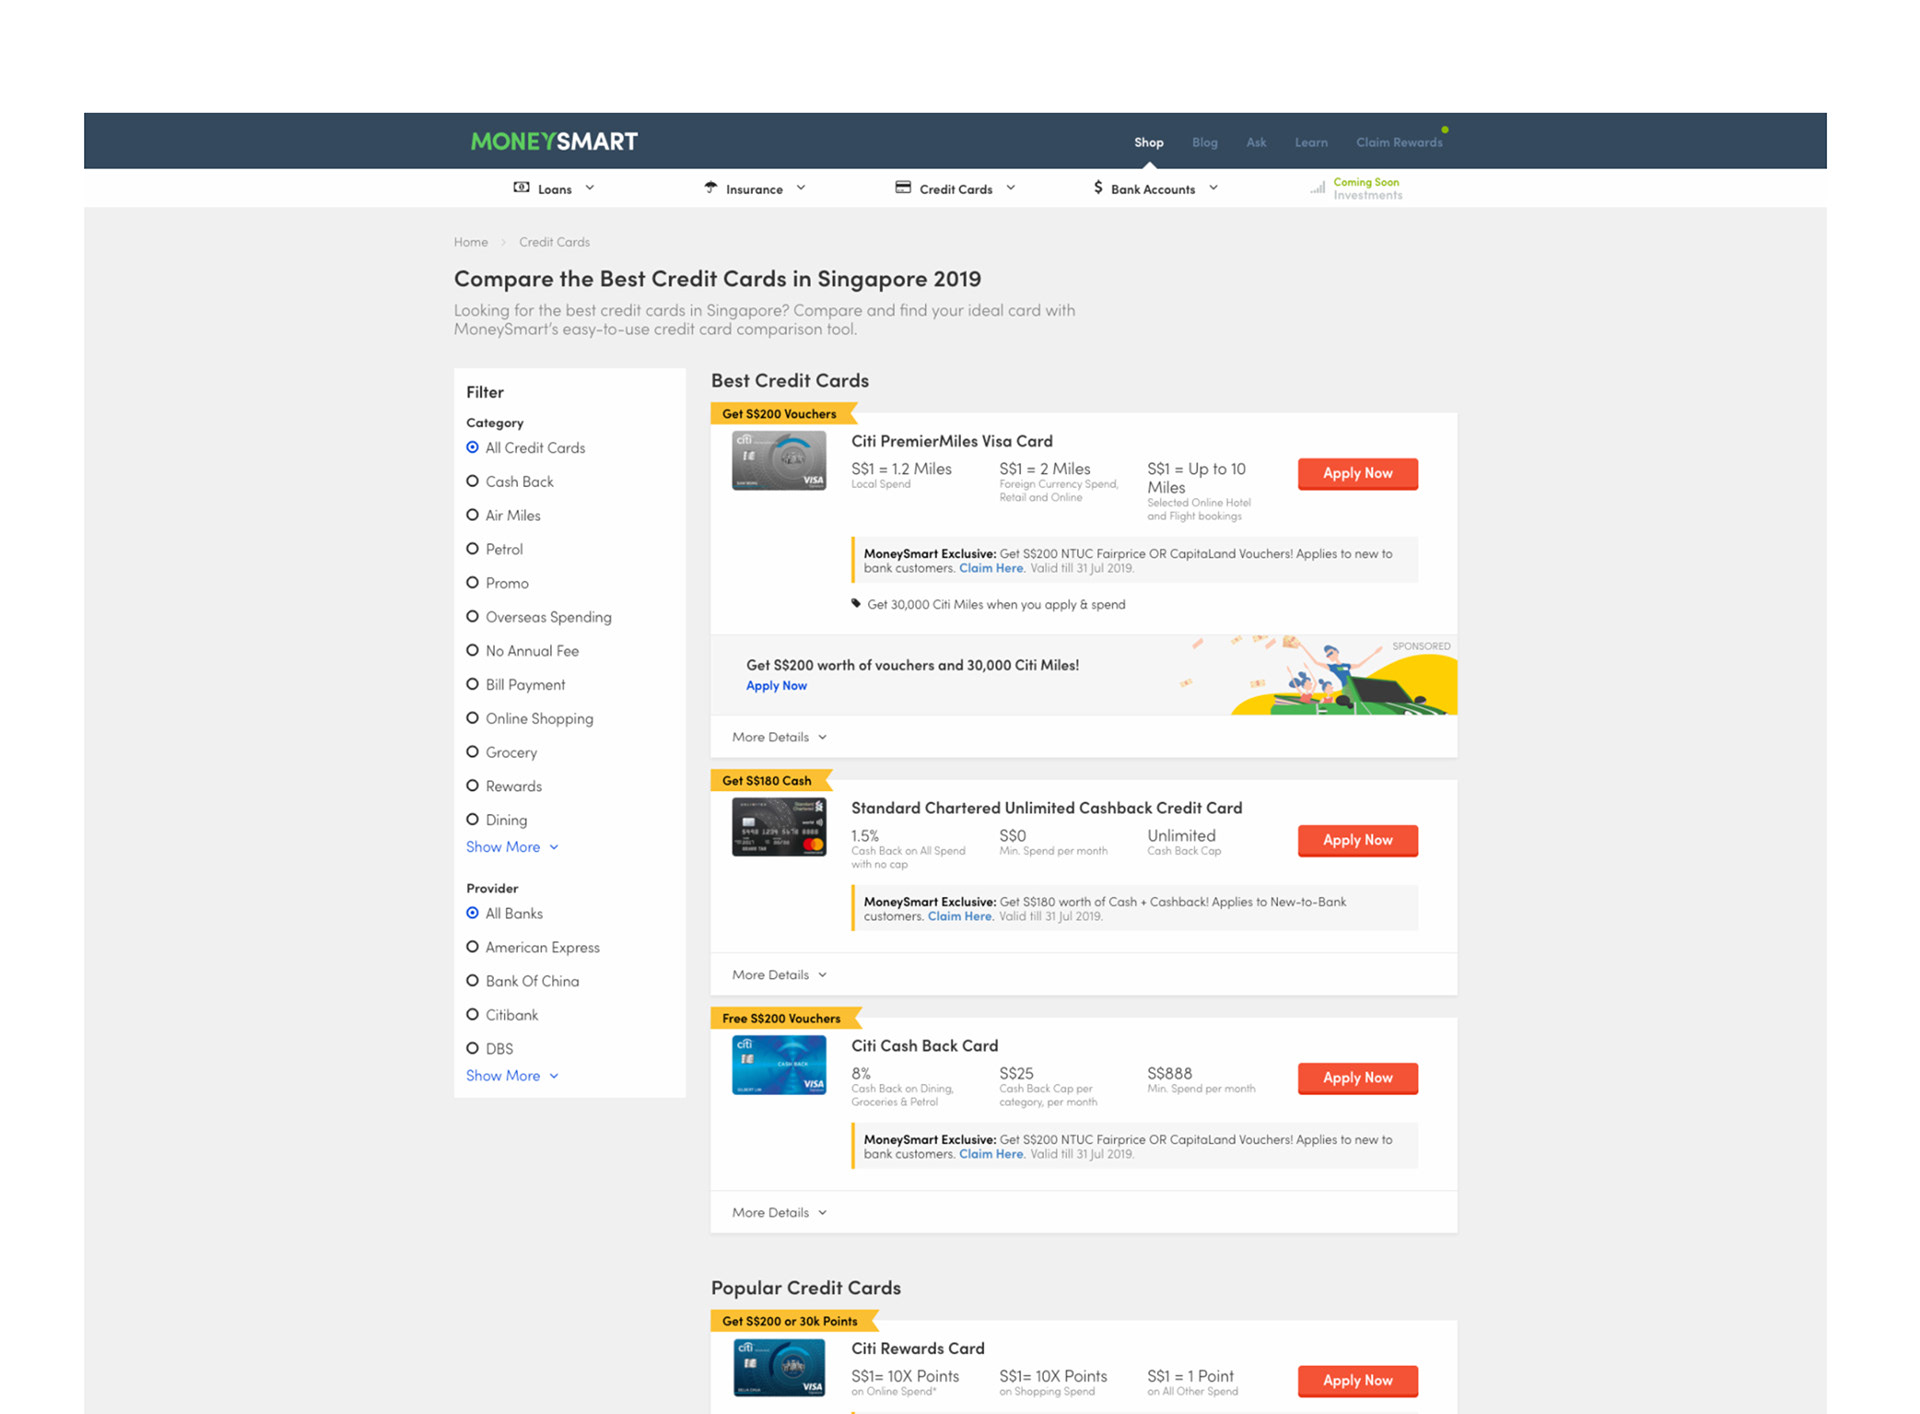Choose the Bill Payment category

tap(516, 685)
